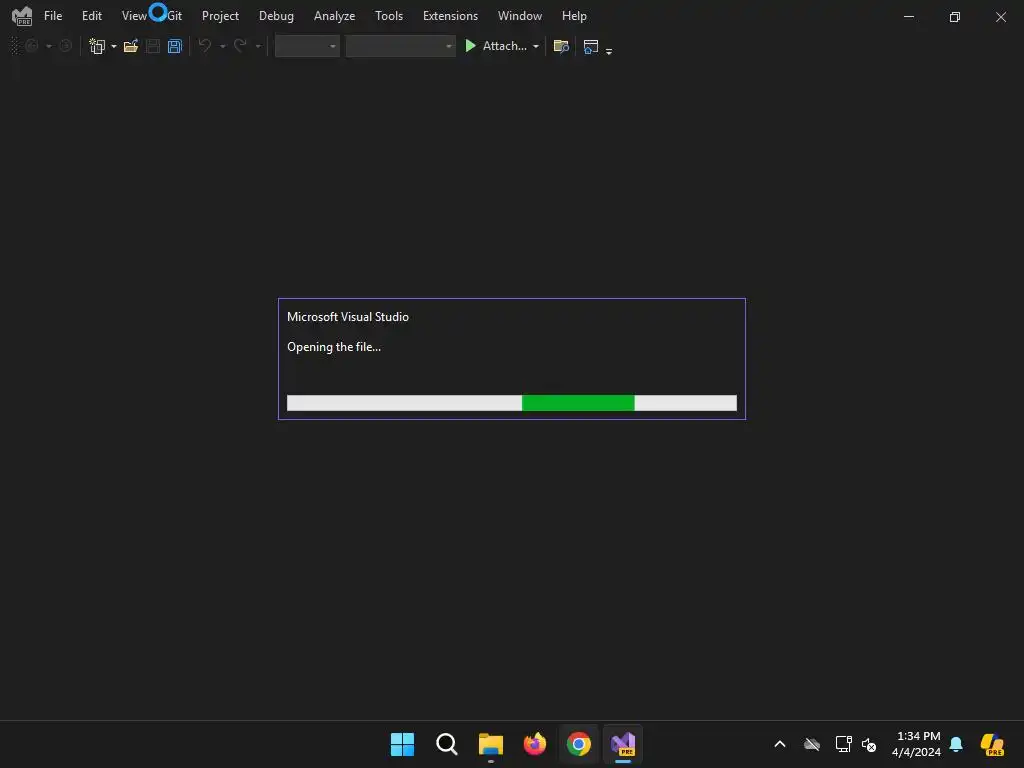Click the Undo toolbar icon
Screen dimensions: 1024x768
204,46
